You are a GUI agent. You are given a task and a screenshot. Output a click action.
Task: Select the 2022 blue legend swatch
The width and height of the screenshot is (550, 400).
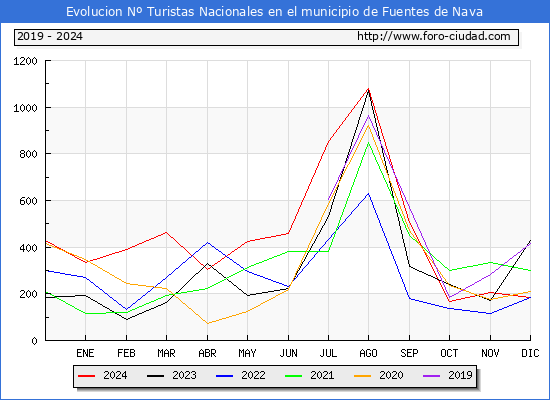pyautogui.click(x=224, y=376)
